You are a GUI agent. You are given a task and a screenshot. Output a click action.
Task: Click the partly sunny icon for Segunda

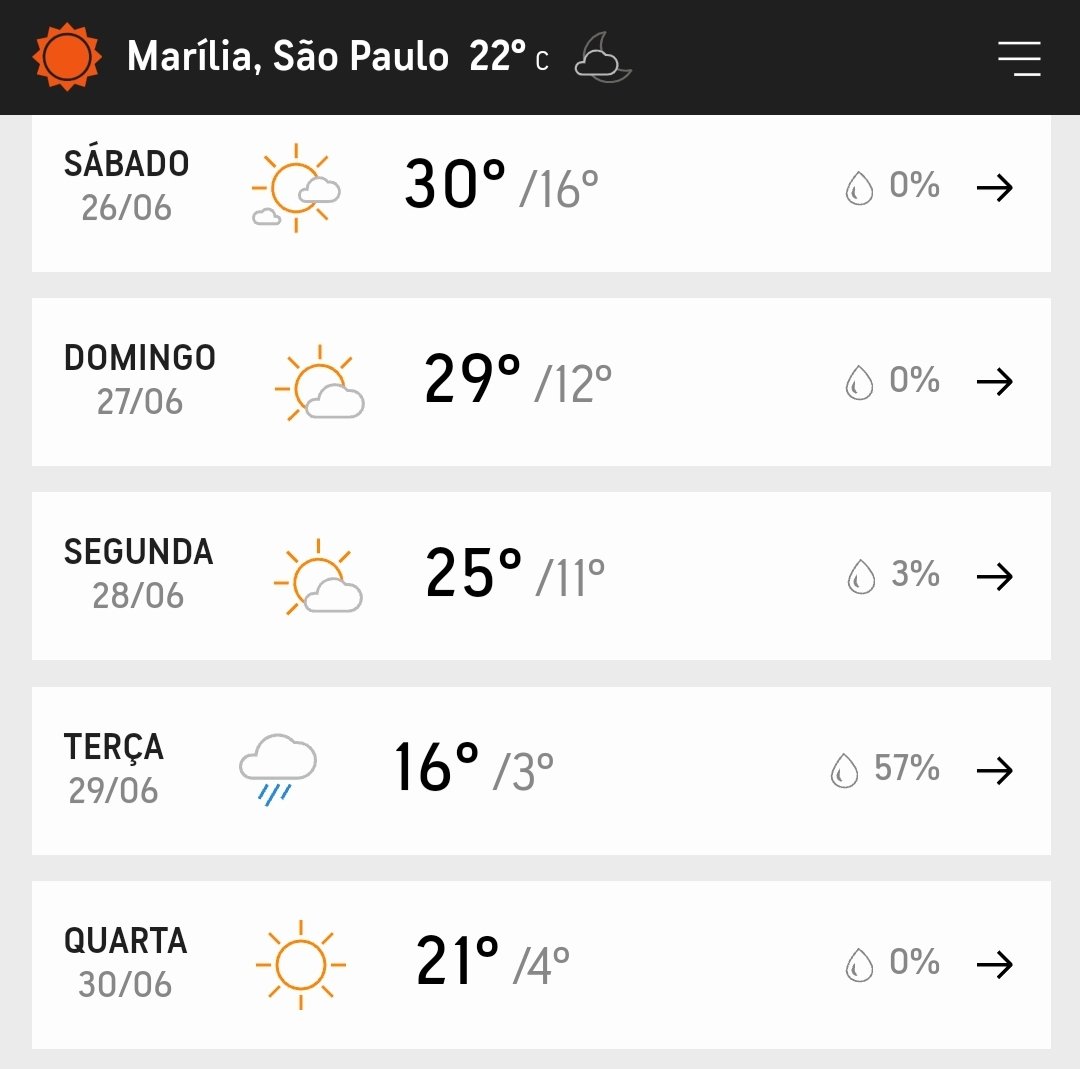(318, 577)
